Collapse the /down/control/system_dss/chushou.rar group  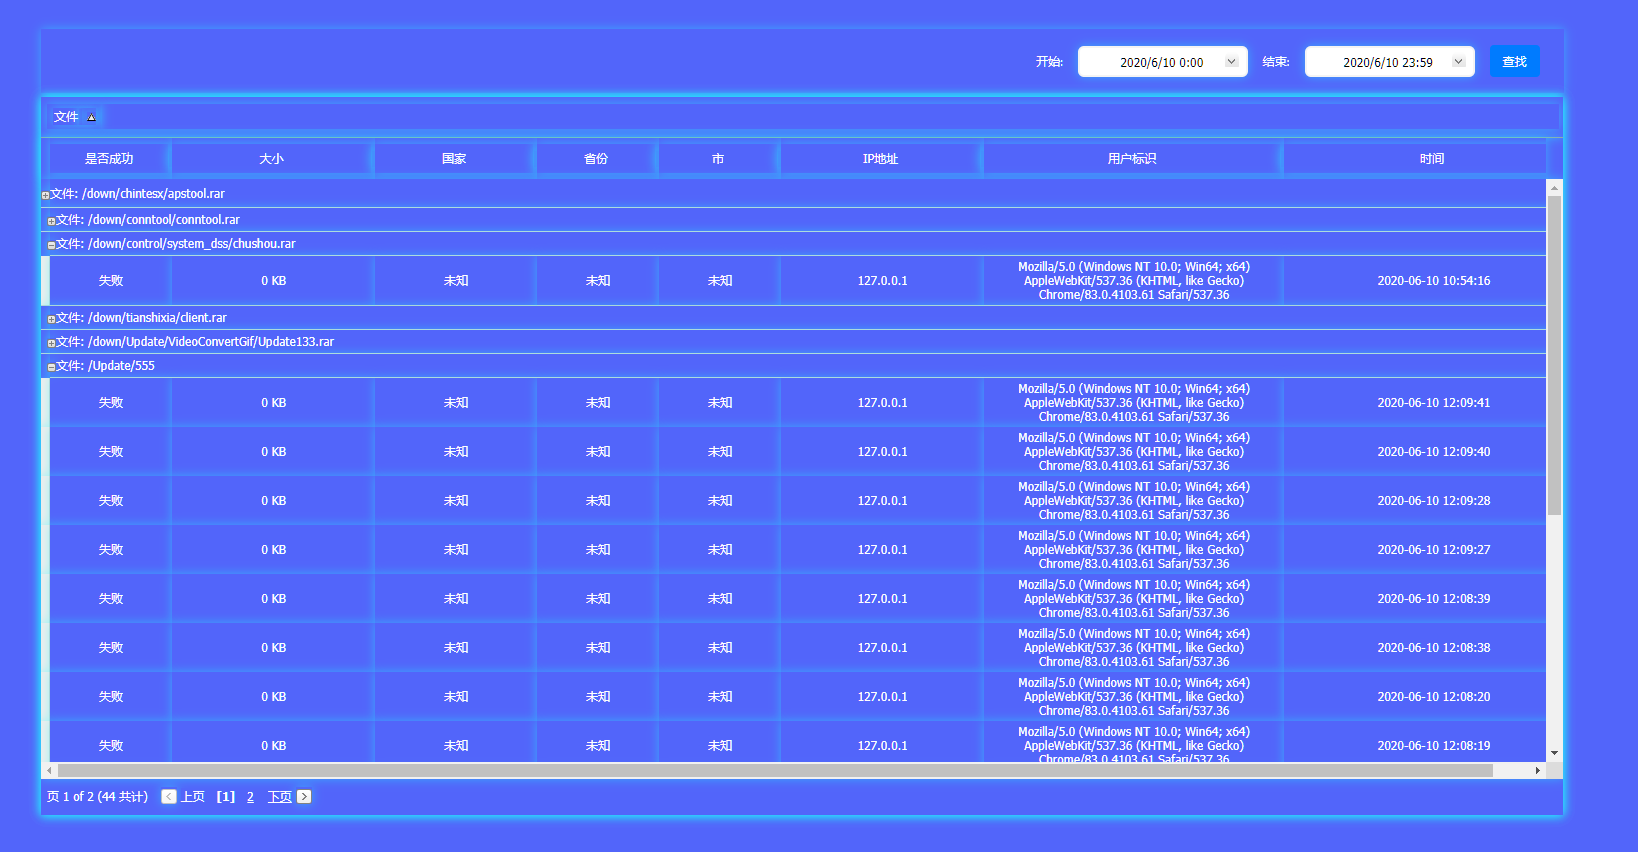tap(51, 245)
